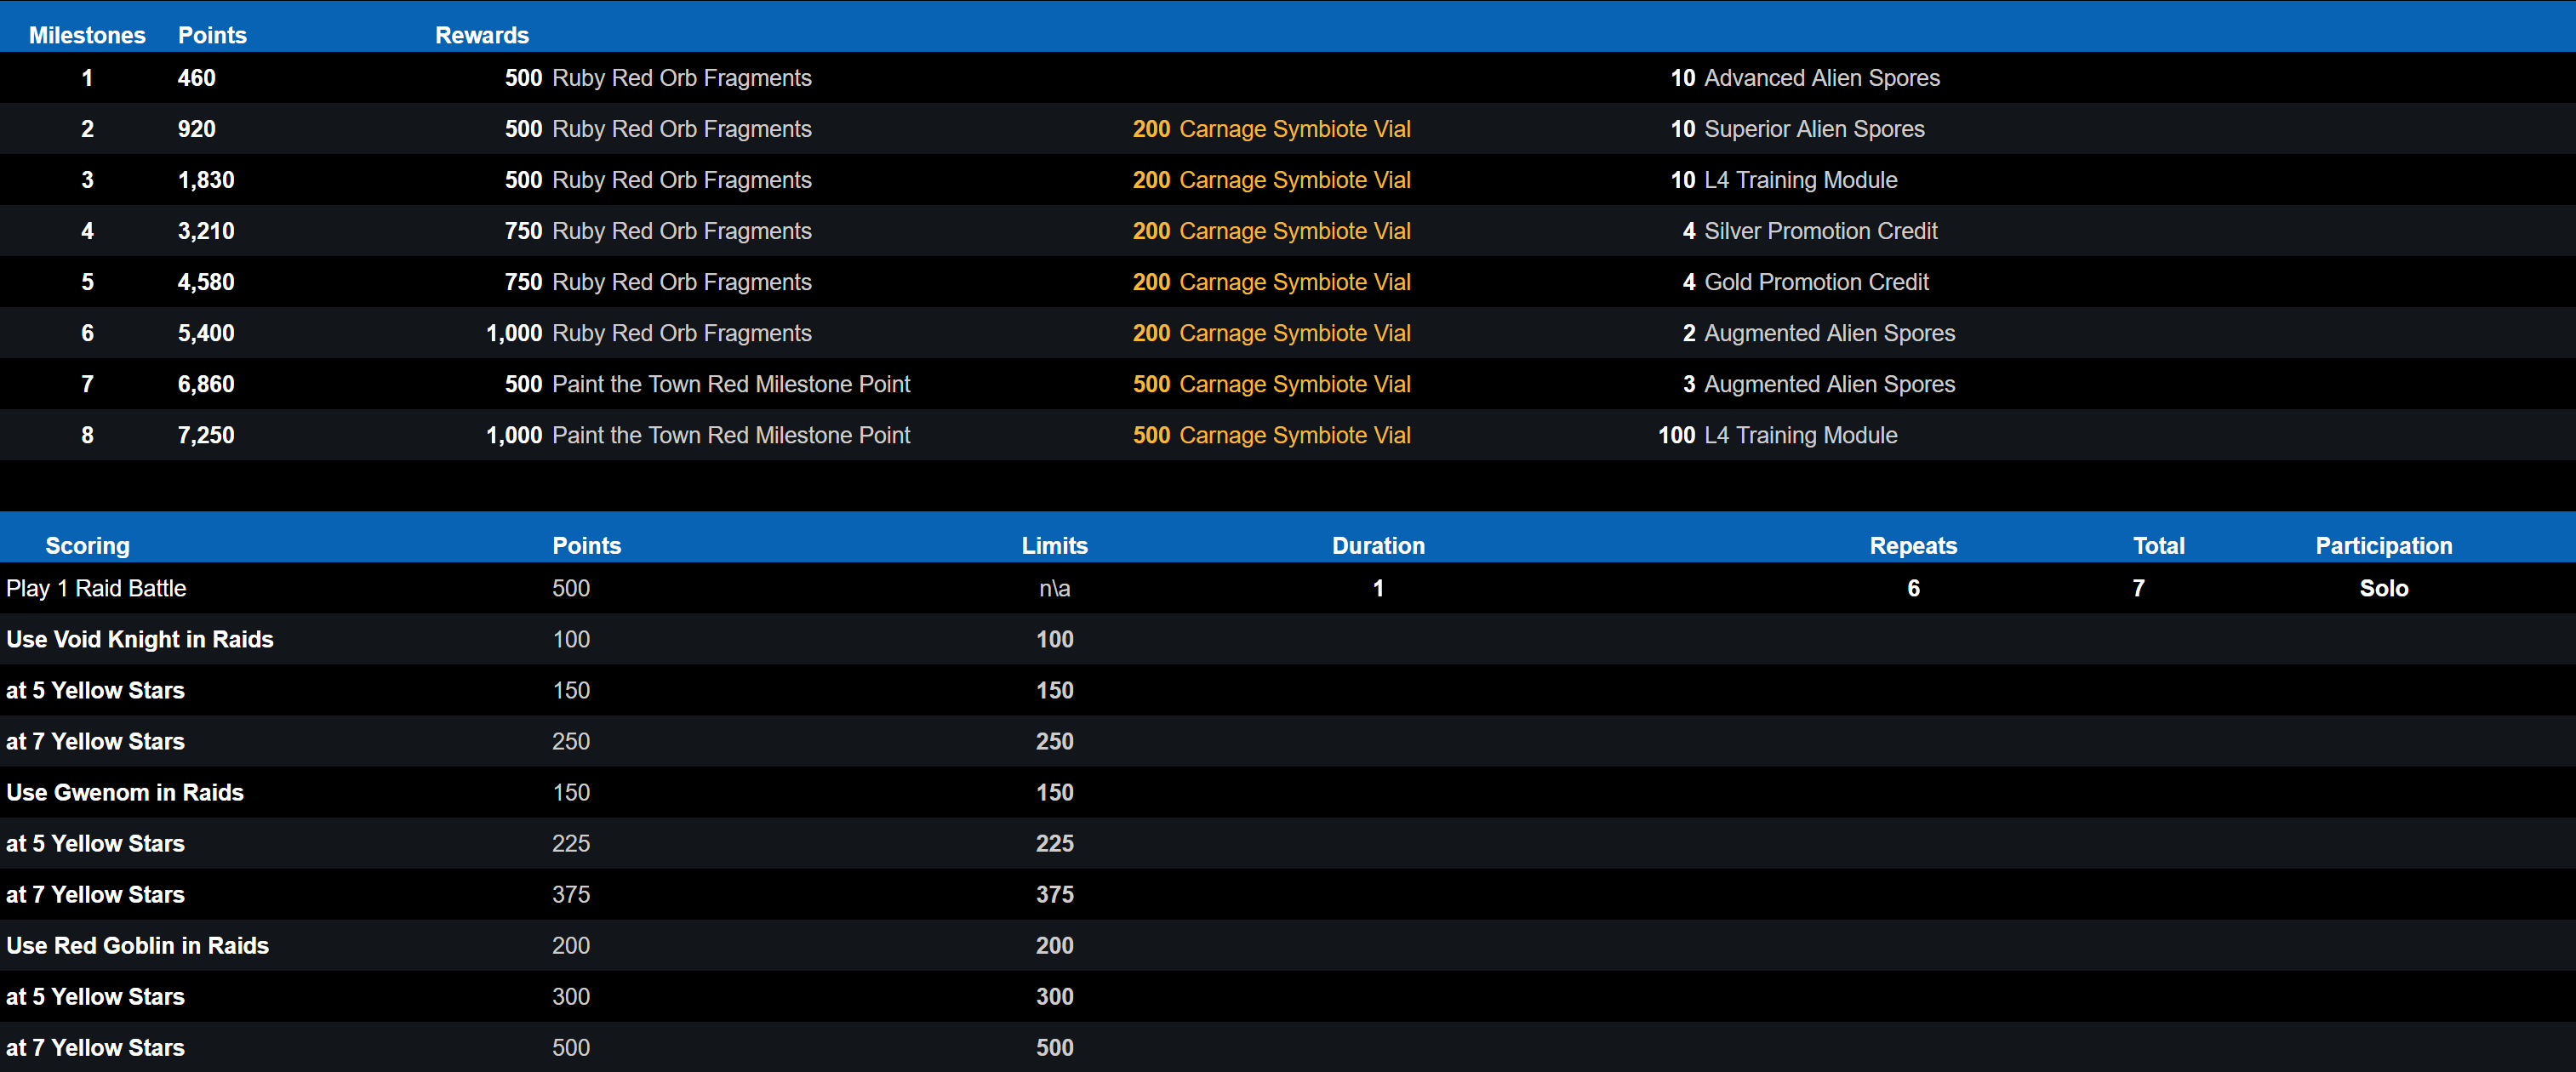Click the 7,250 points value
2576x1072 pixels.
(x=206, y=435)
